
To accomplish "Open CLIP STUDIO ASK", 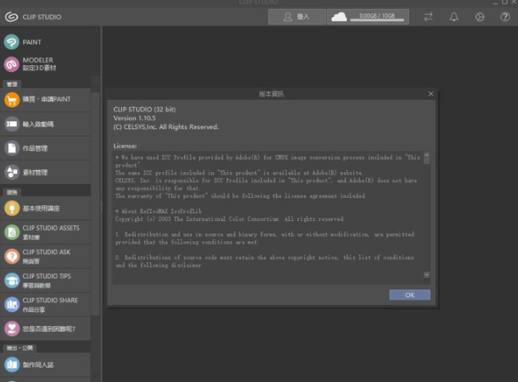I will [45, 256].
